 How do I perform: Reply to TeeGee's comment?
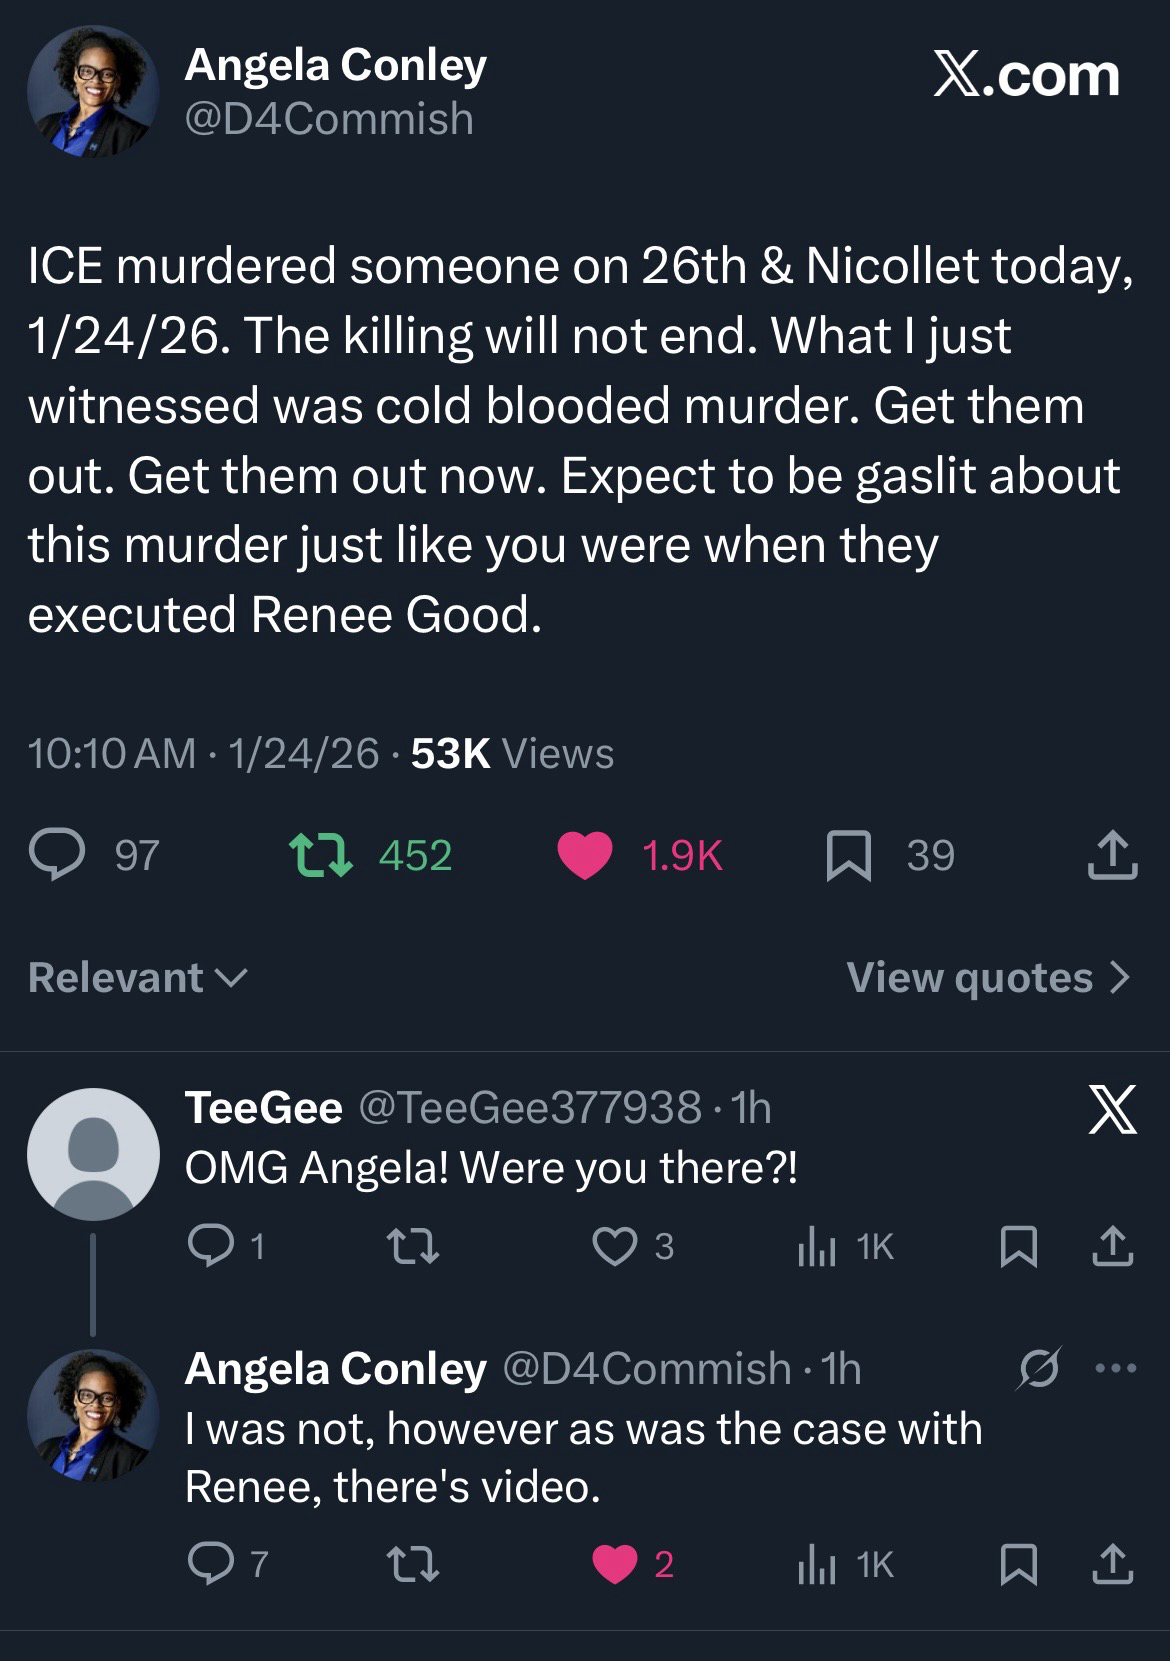click(x=210, y=1247)
